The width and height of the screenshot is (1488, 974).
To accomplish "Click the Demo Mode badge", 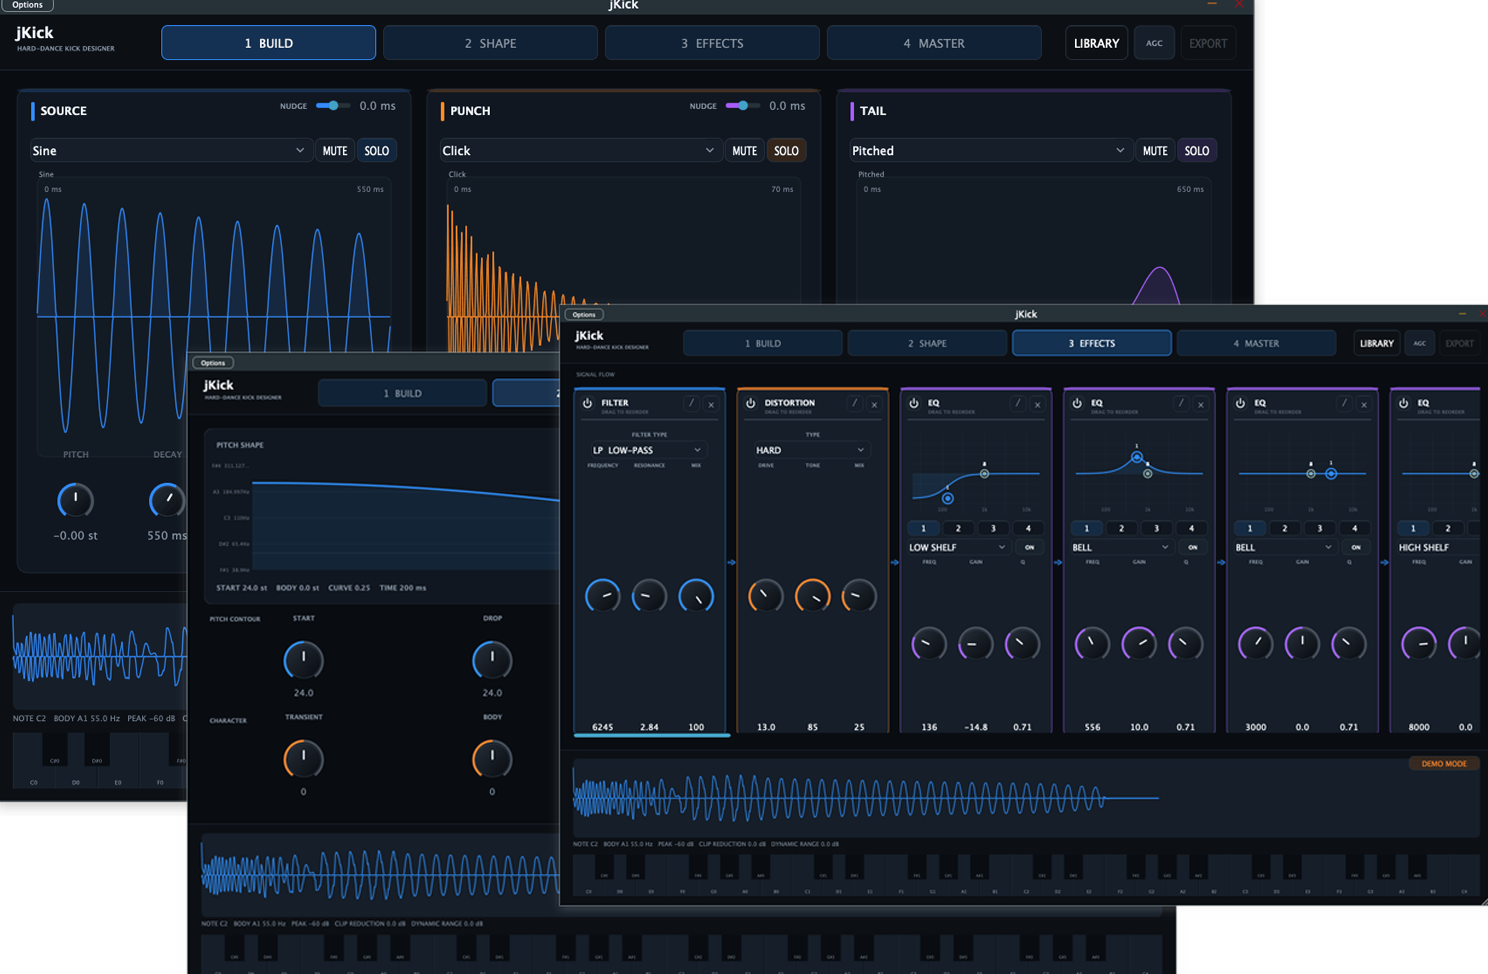I will click(x=1444, y=764).
